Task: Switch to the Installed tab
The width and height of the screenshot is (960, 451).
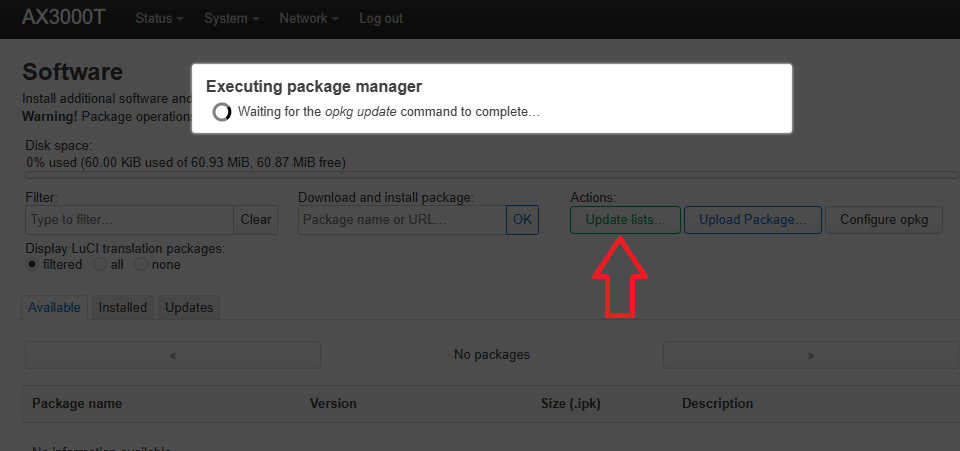Action: click(123, 307)
